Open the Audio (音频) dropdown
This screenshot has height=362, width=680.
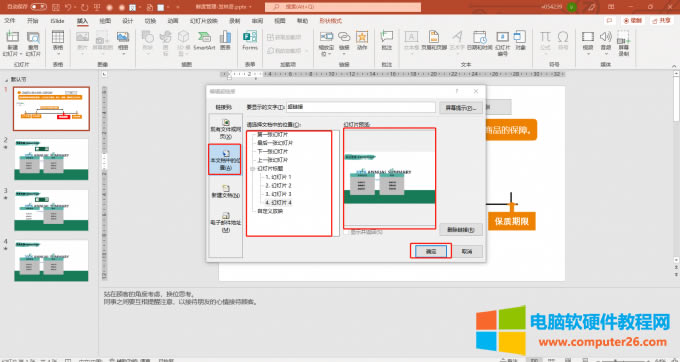click(606, 54)
